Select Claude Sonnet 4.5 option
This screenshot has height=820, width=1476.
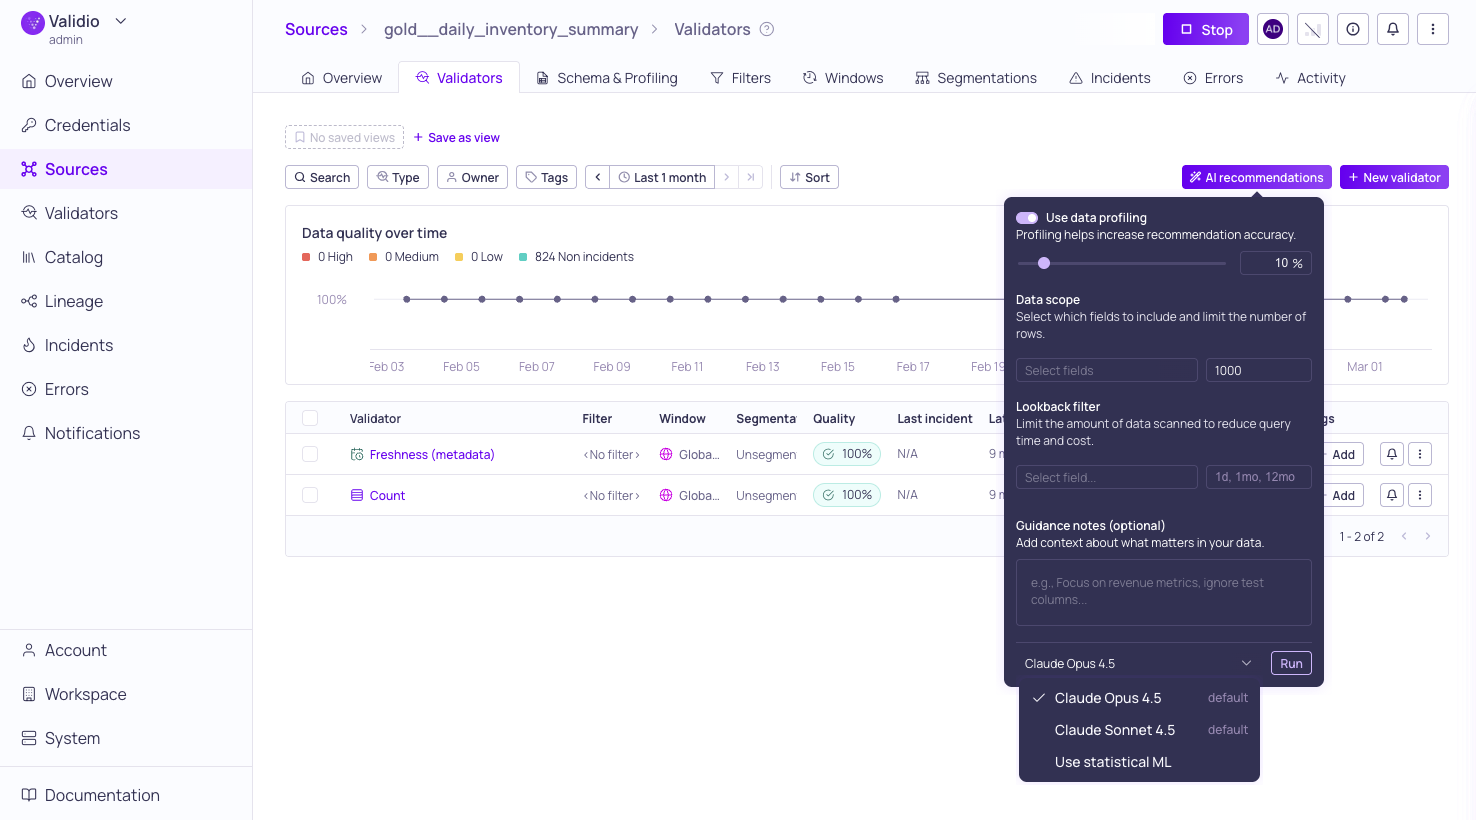[1139, 730]
